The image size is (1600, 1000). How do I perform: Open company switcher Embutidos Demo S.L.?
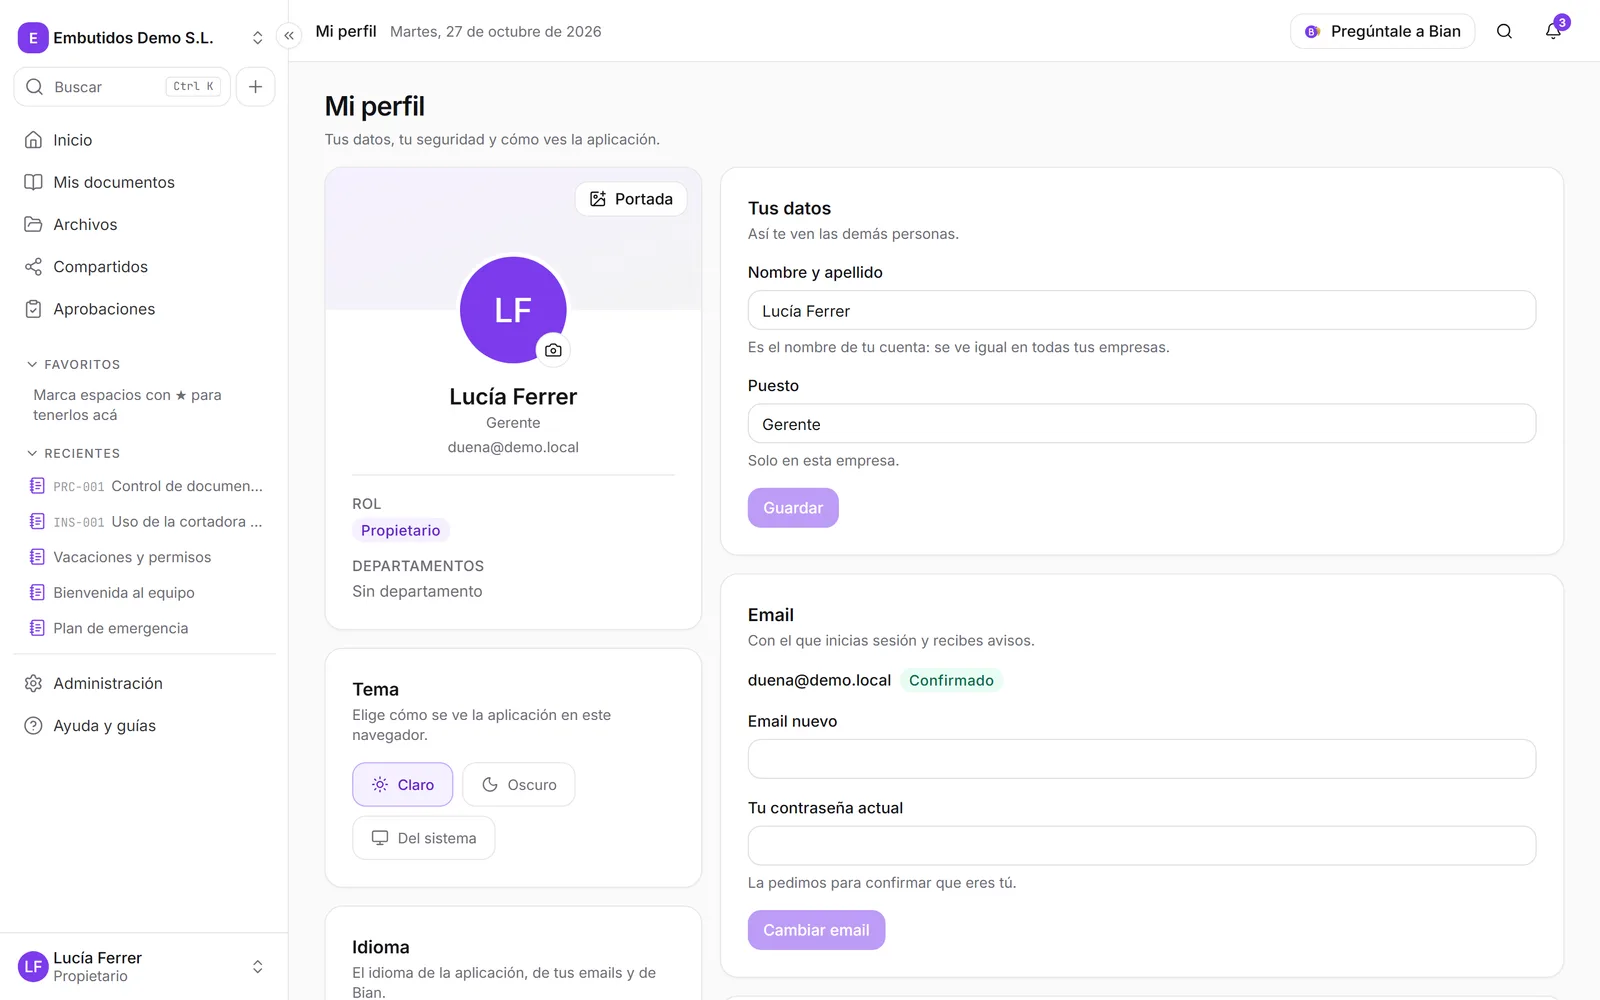pos(141,38)
